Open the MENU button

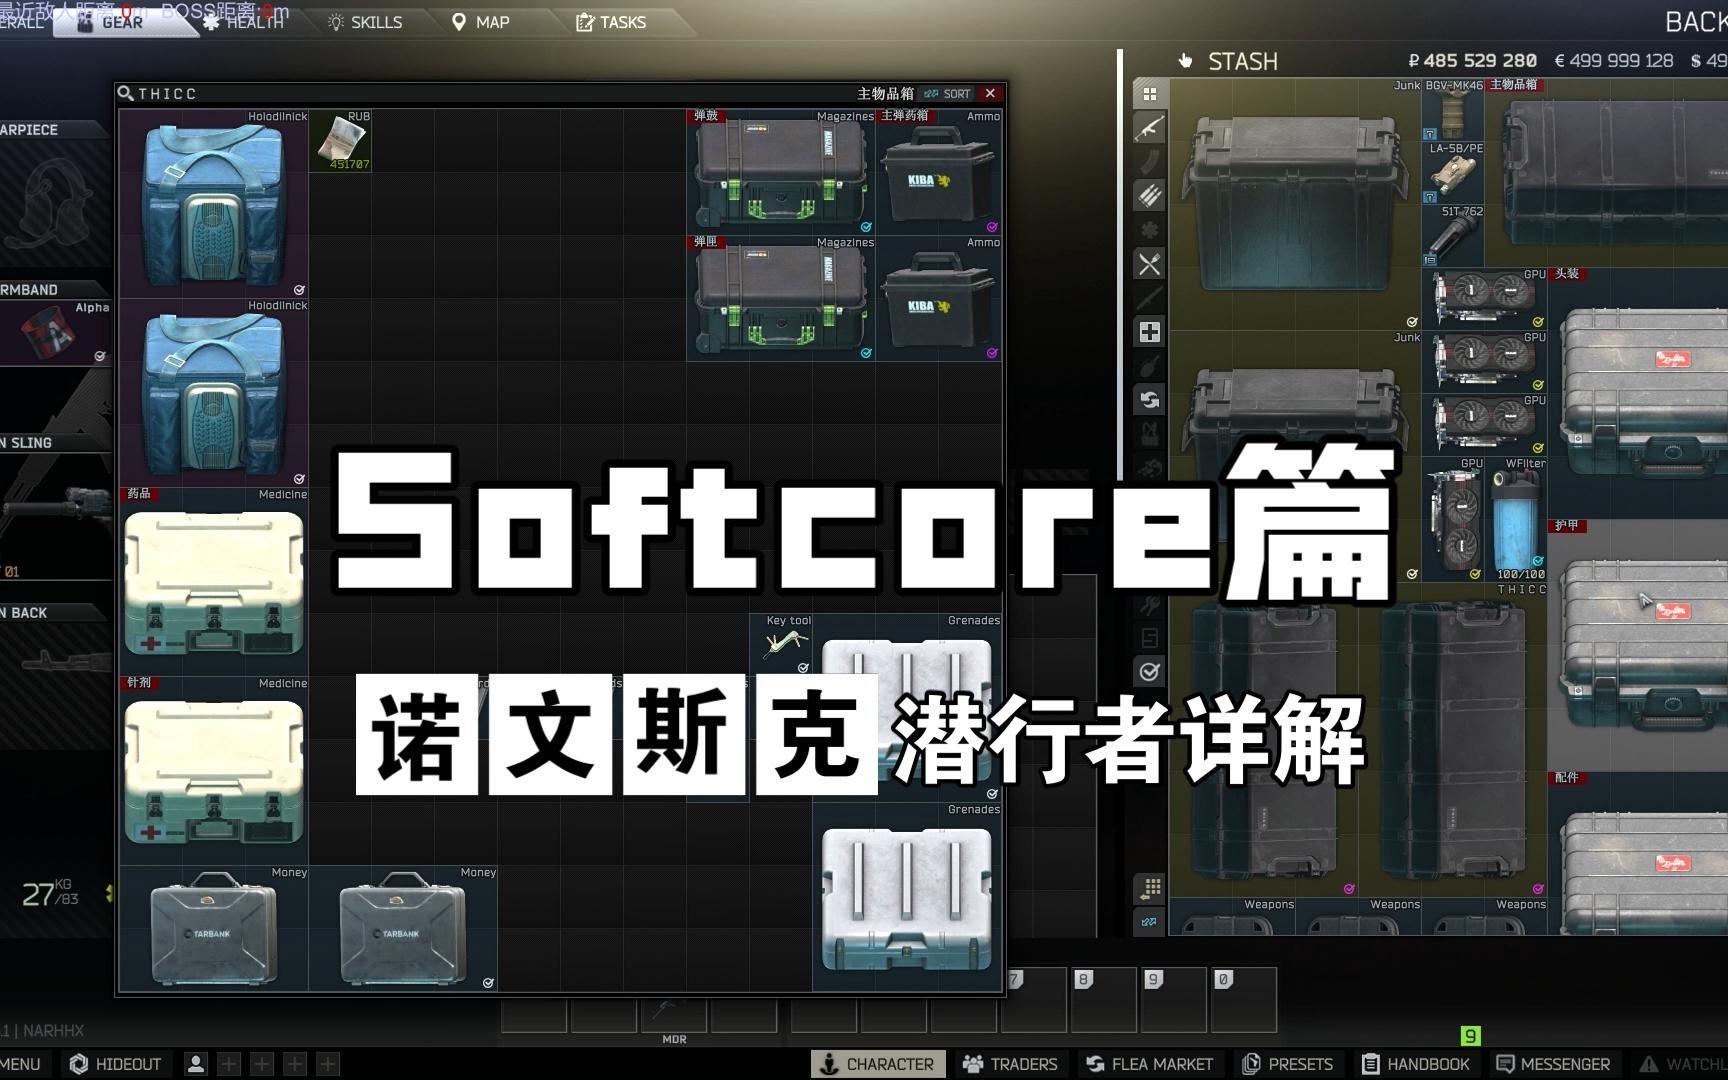click(20, 1064)
